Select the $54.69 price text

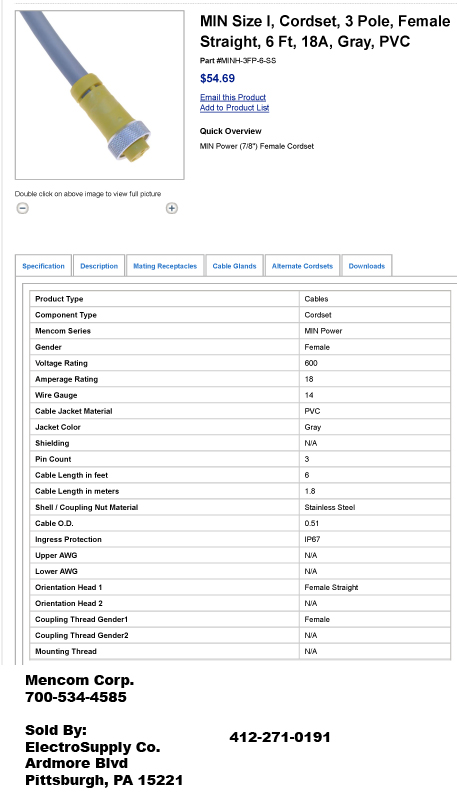217,78
